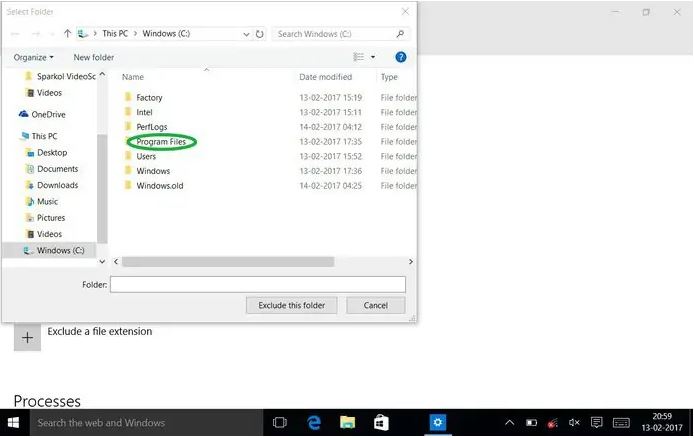Select the Factory folder
The height and width of the screenshot is (438, 694).
pyautogui.click(x=149, y=98)
